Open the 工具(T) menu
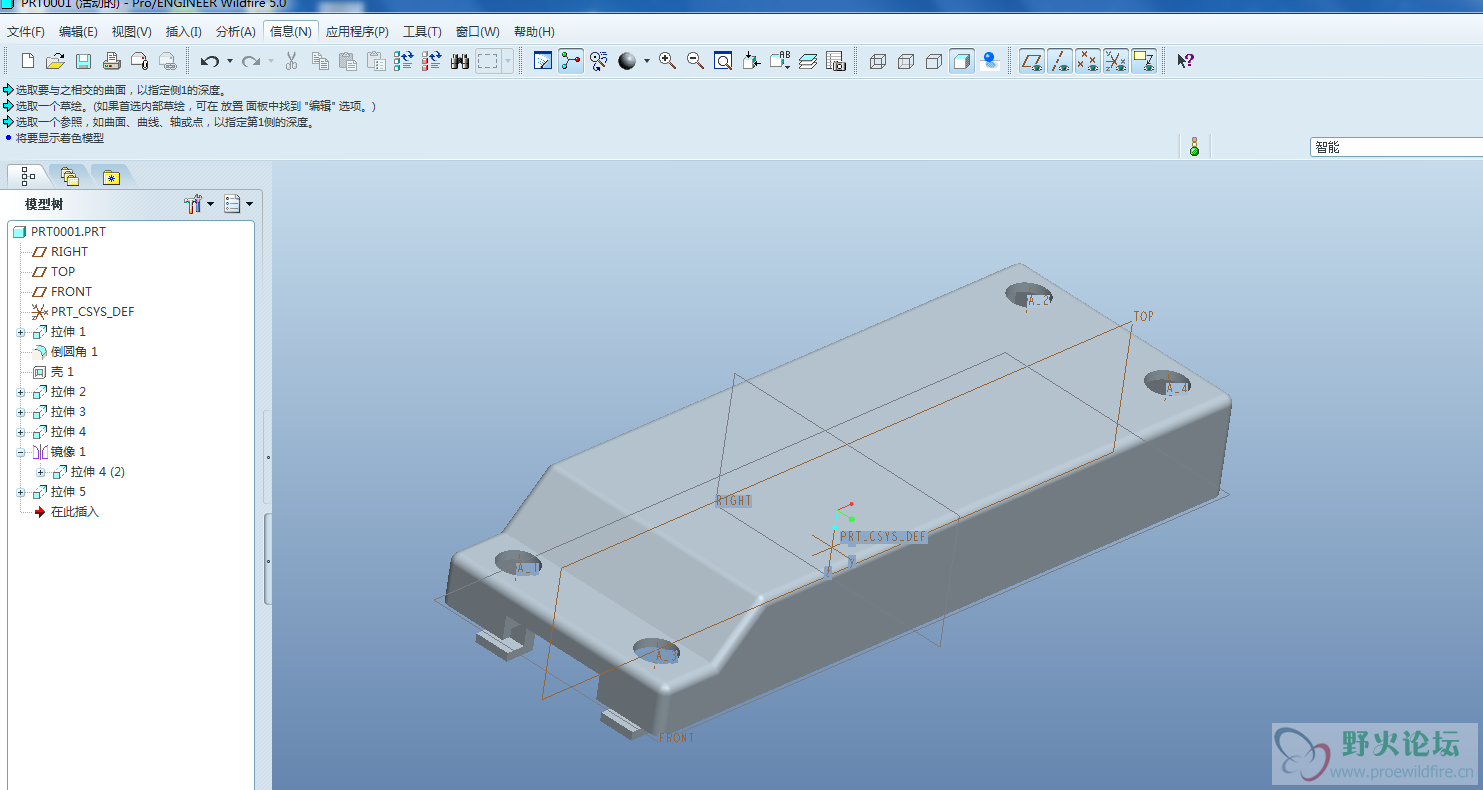 point(422,32)
